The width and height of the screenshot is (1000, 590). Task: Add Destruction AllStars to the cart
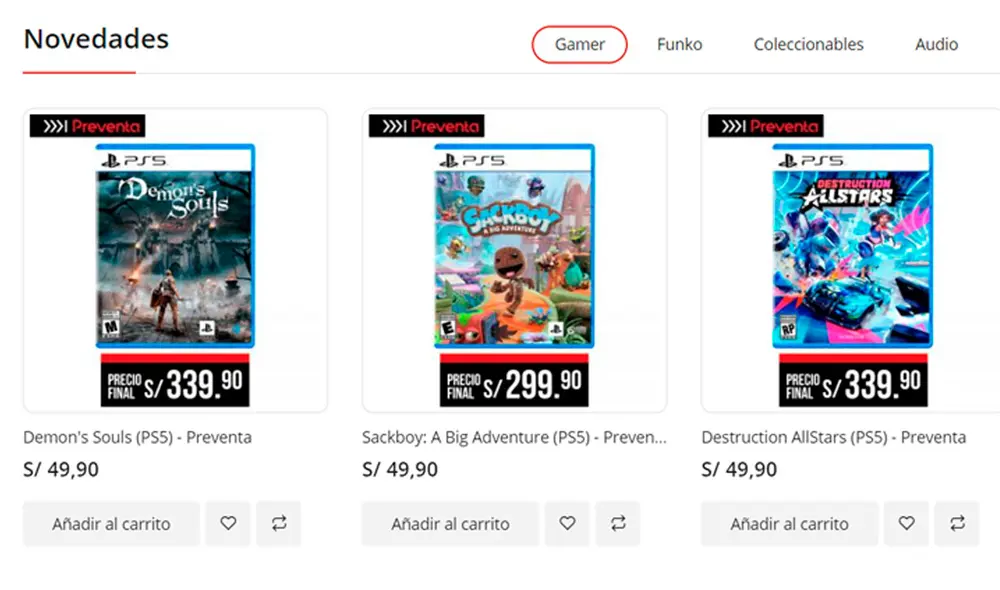click(789, 523)
